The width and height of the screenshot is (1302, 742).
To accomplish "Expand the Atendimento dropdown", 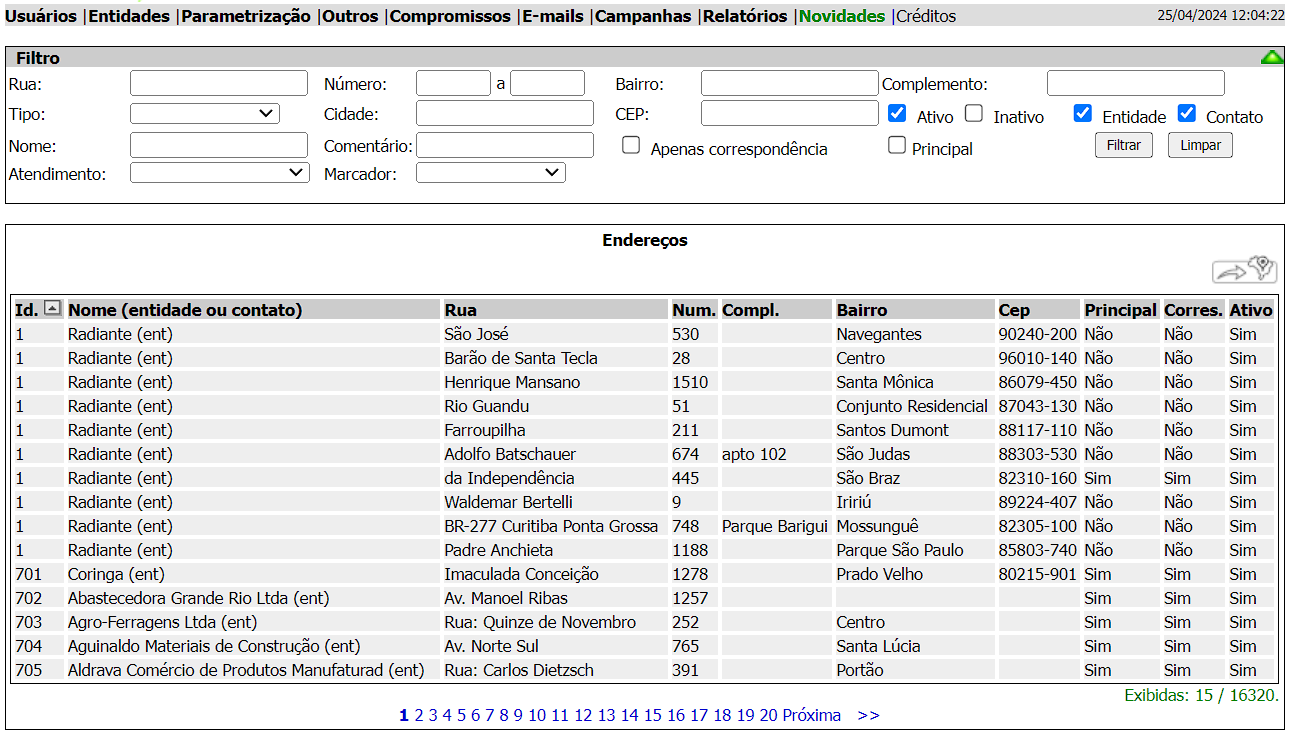I will tap(220, 173).
